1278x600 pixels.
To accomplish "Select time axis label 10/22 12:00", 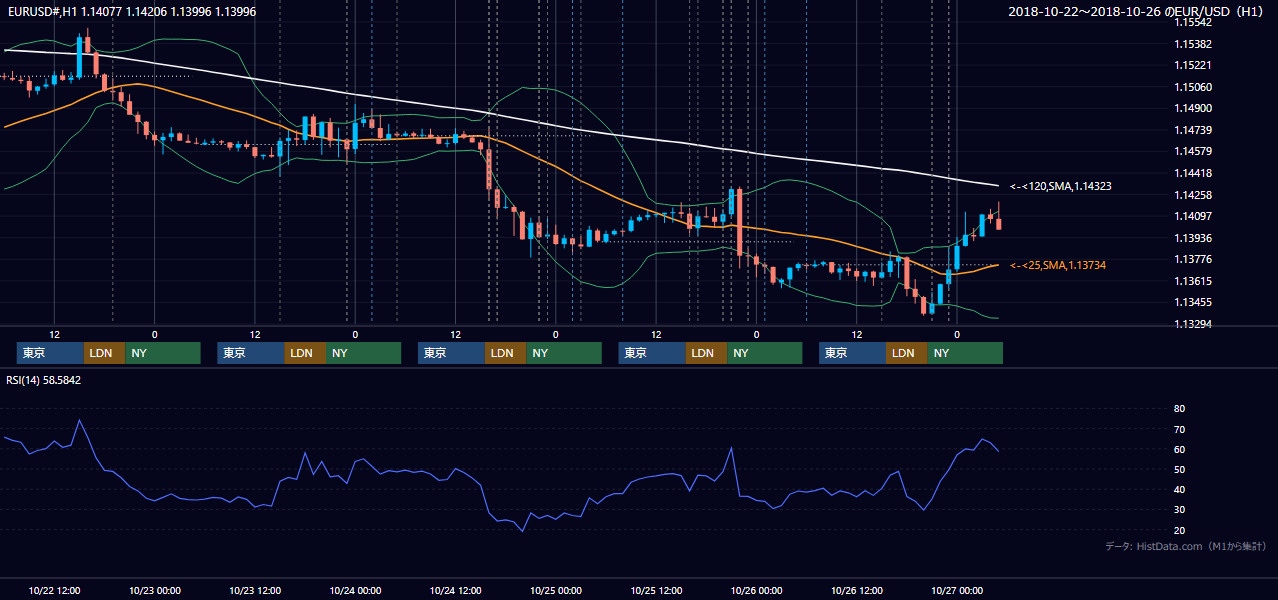I will coord(54,590).
